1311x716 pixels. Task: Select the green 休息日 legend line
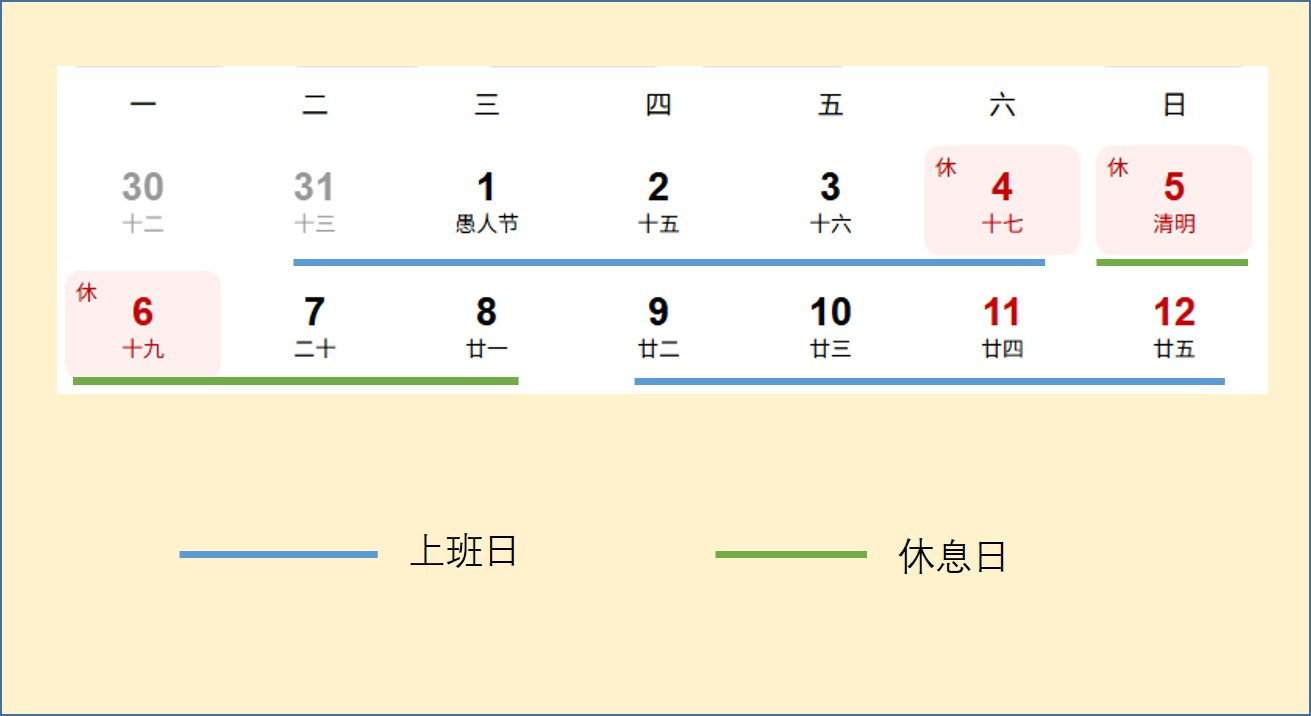(791, 554)
